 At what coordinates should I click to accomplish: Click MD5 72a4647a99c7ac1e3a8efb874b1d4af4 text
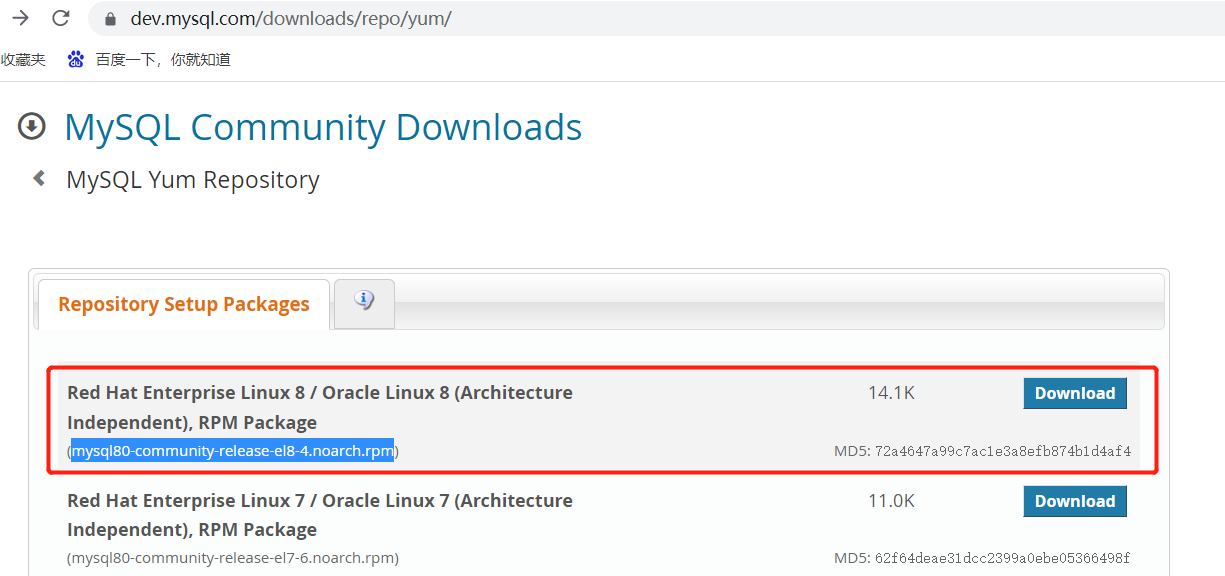[982, 451]
